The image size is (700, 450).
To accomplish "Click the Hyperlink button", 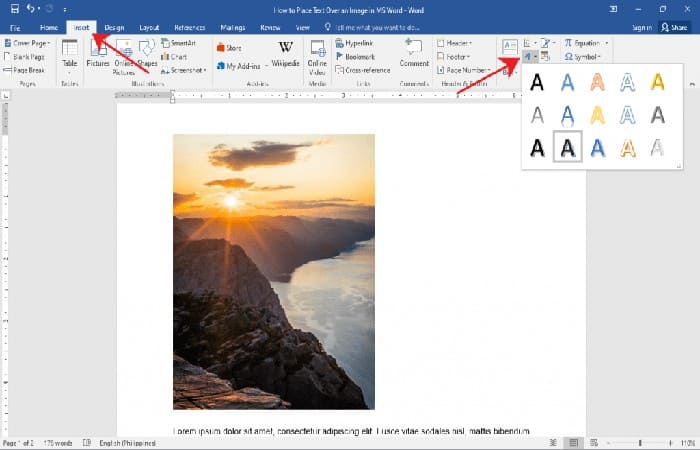I will pos(354,44).
